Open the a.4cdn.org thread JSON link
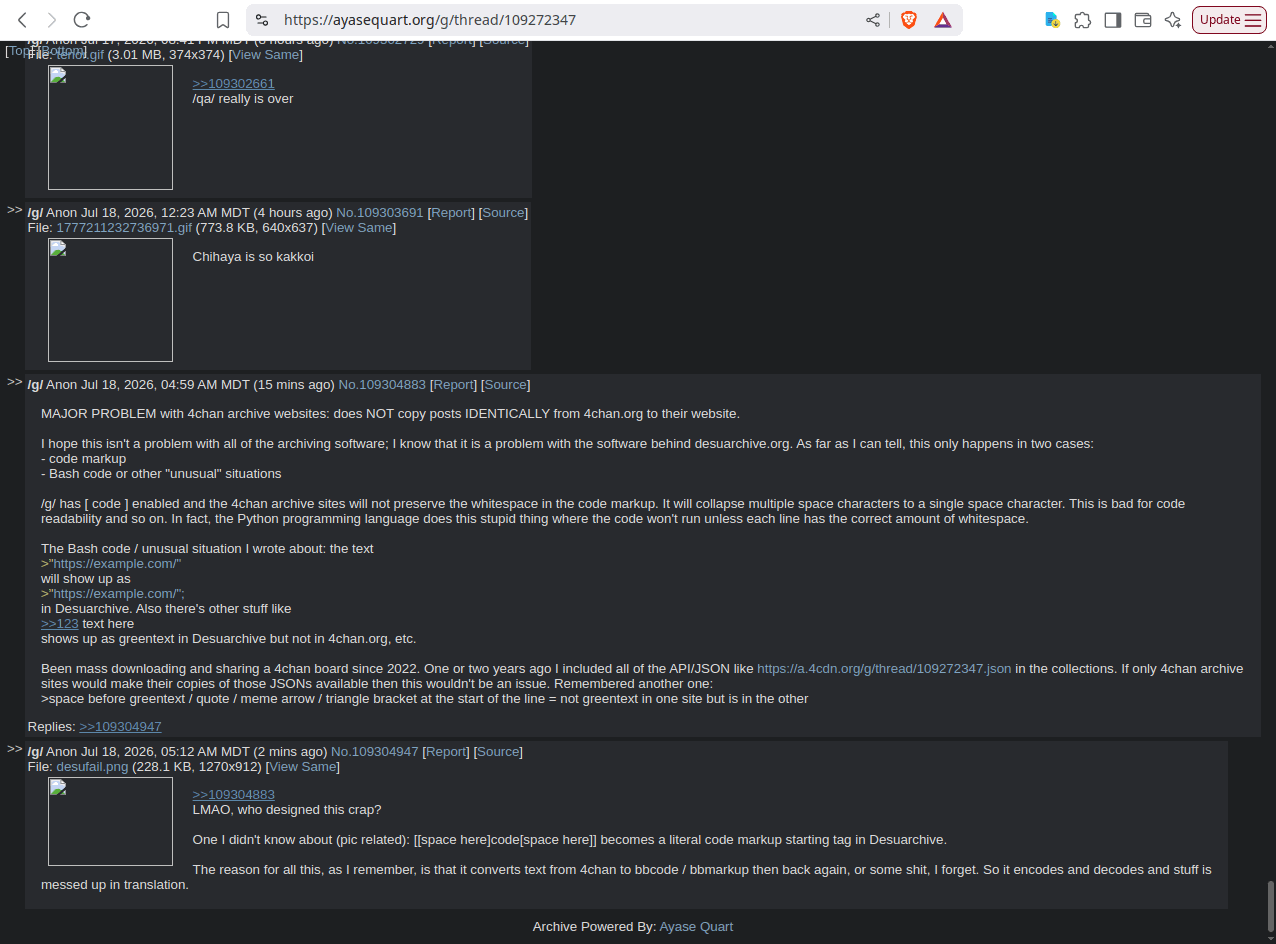This screenshot has width=1276, height=944. (884, 669)
